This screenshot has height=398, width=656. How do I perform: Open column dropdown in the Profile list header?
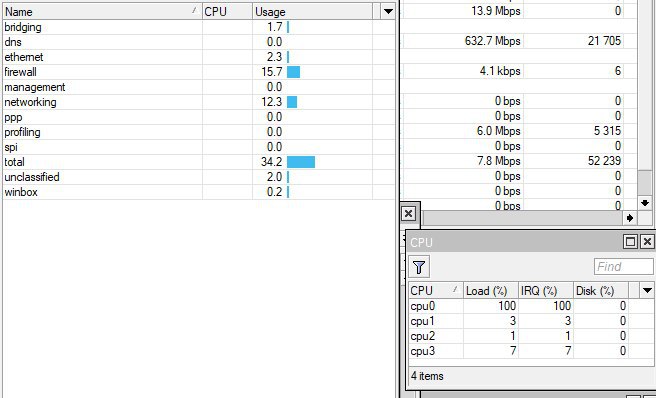click(388, 11)
